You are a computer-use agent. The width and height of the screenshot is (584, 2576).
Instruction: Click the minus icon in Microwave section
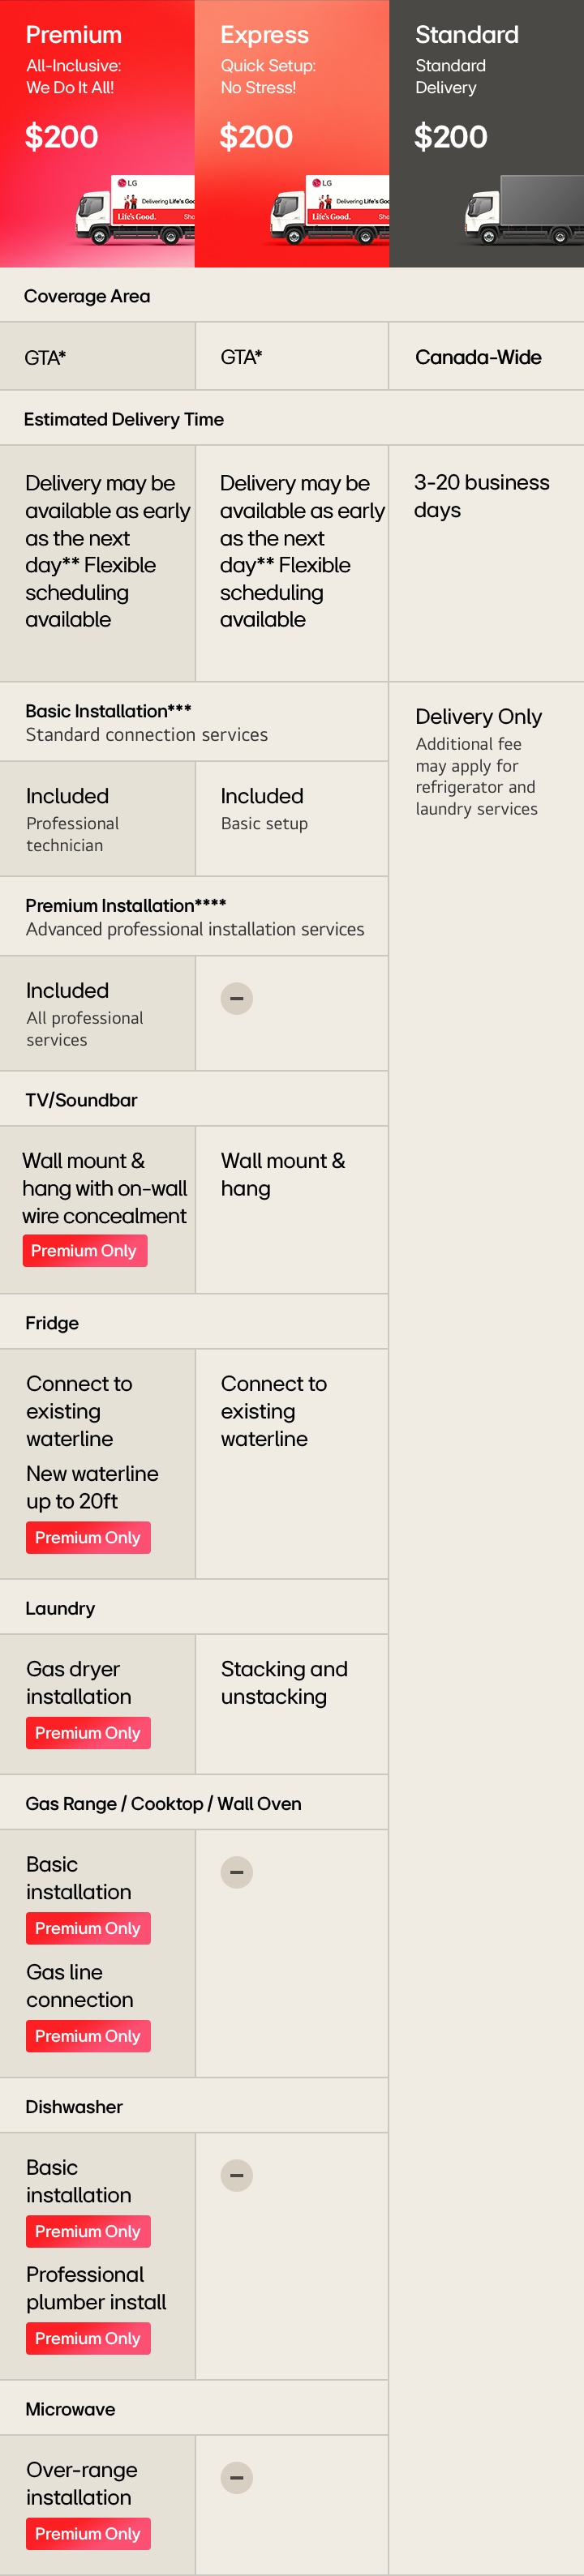[237, 2478]
